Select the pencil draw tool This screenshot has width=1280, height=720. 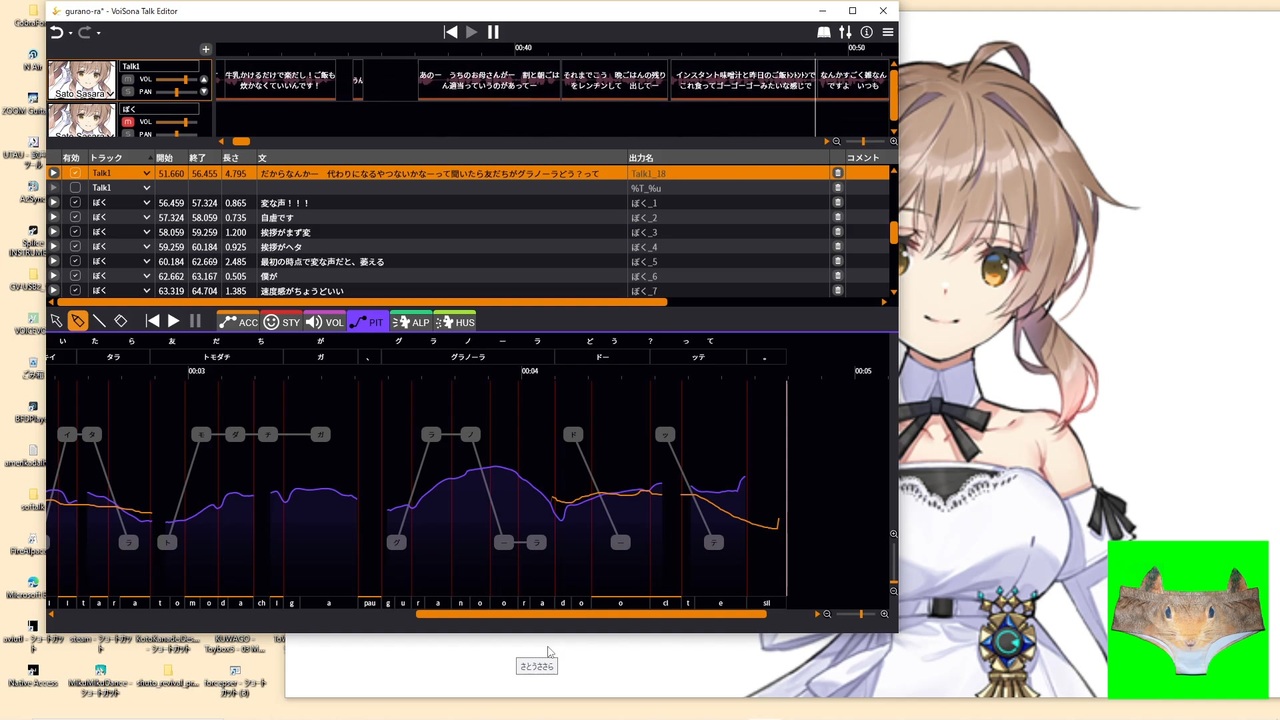(77, 321)
